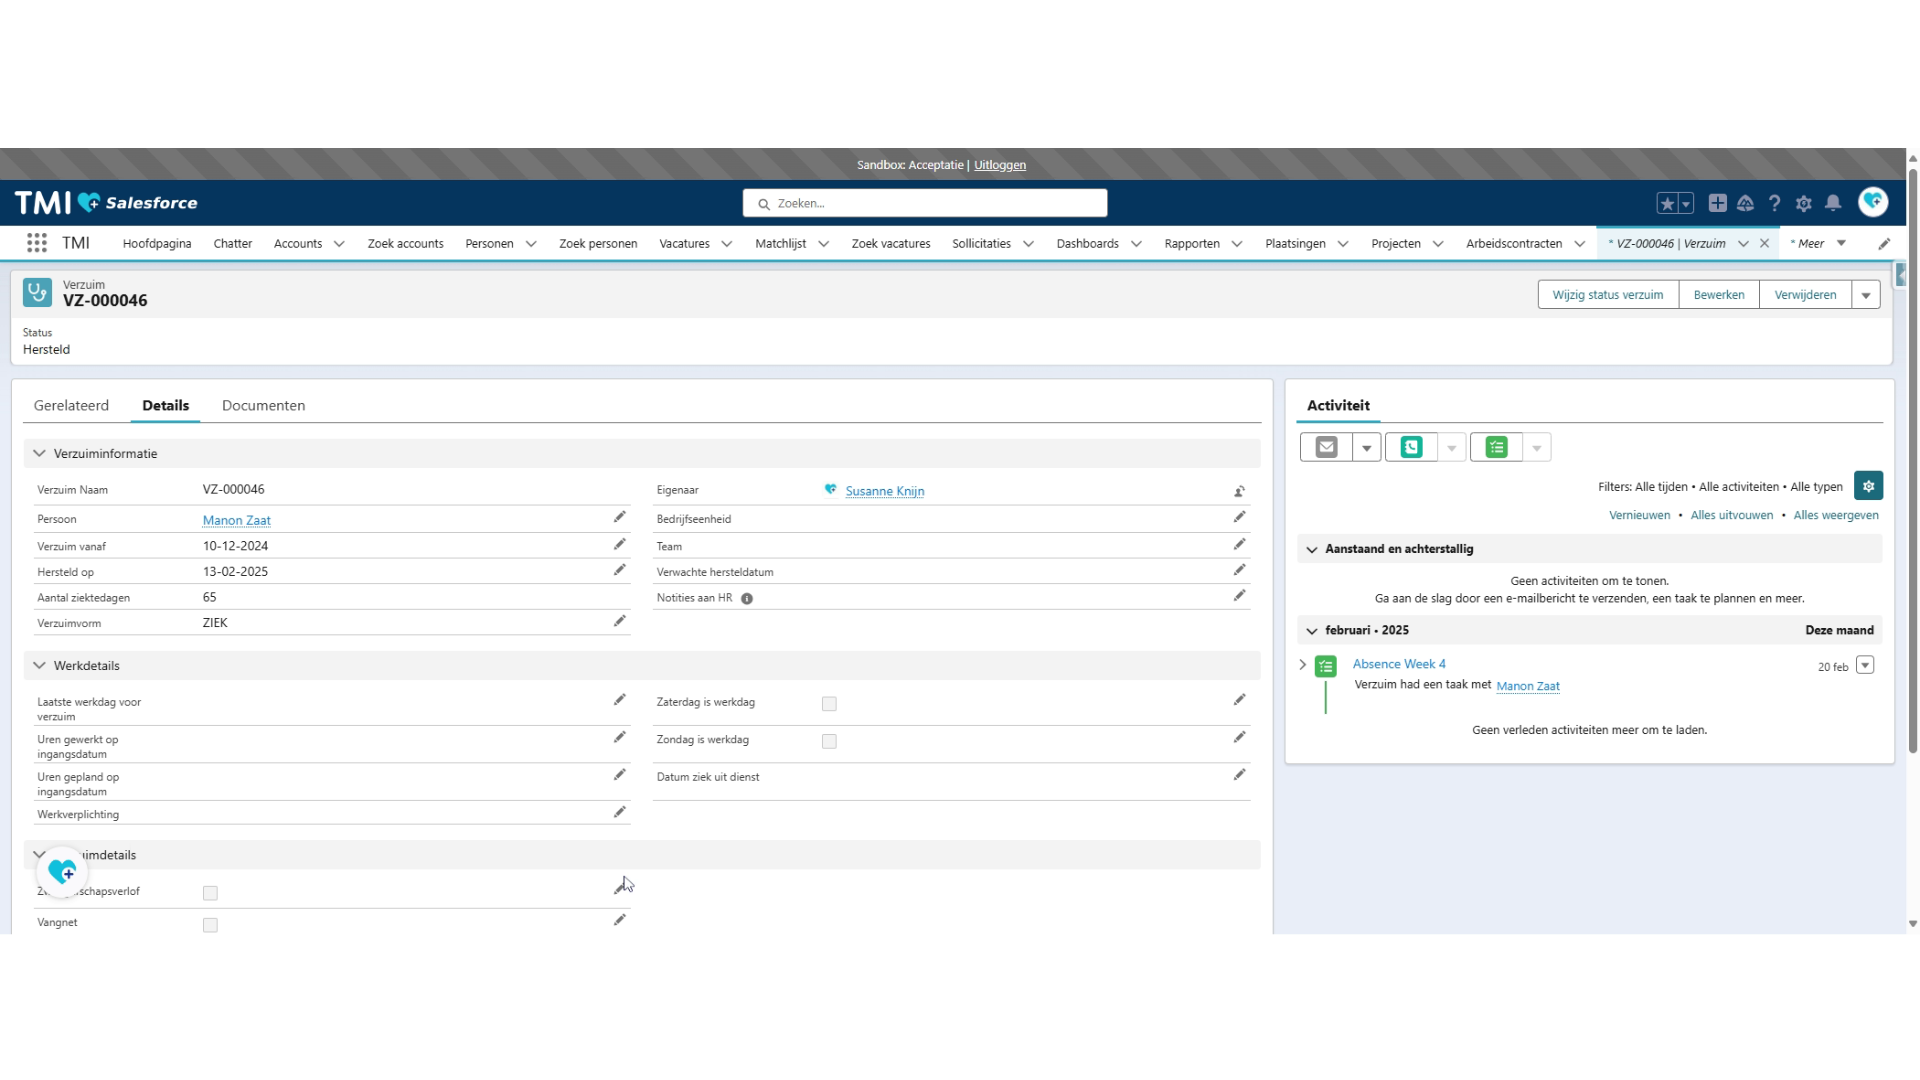This screenshot has width=1920, height=1080.
Task: Toggle the Vangnet checkbox
Action: pos(210,925)
